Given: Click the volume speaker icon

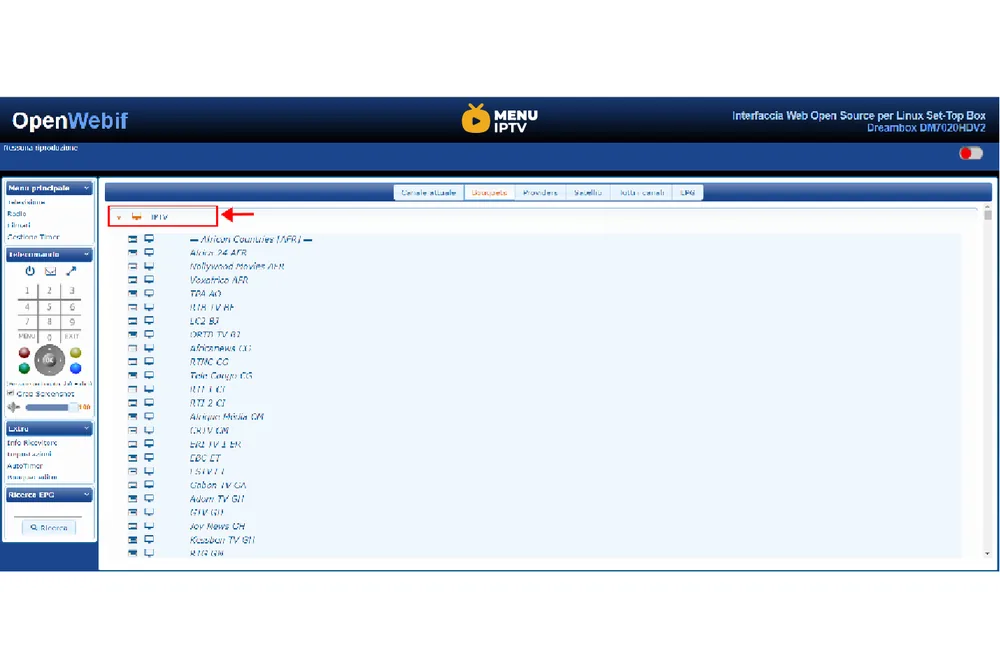Looking at the screenshot, I should [x=13, y=407].
